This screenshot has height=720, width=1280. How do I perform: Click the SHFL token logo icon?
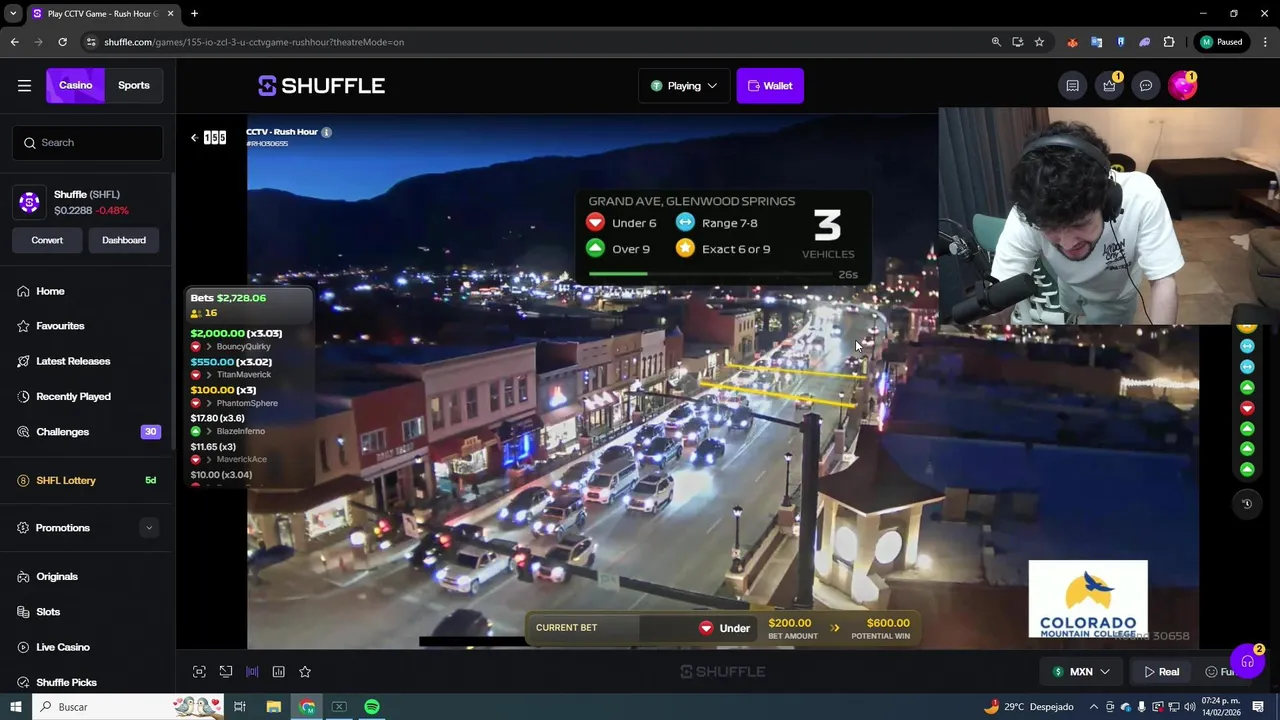click(29, 202)
